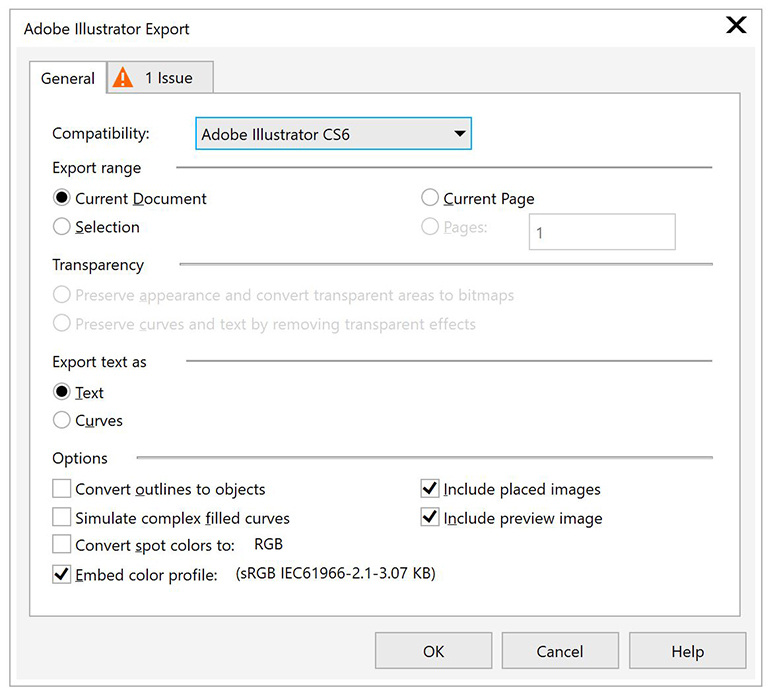Export text as Curves radio option

point(63,421)
